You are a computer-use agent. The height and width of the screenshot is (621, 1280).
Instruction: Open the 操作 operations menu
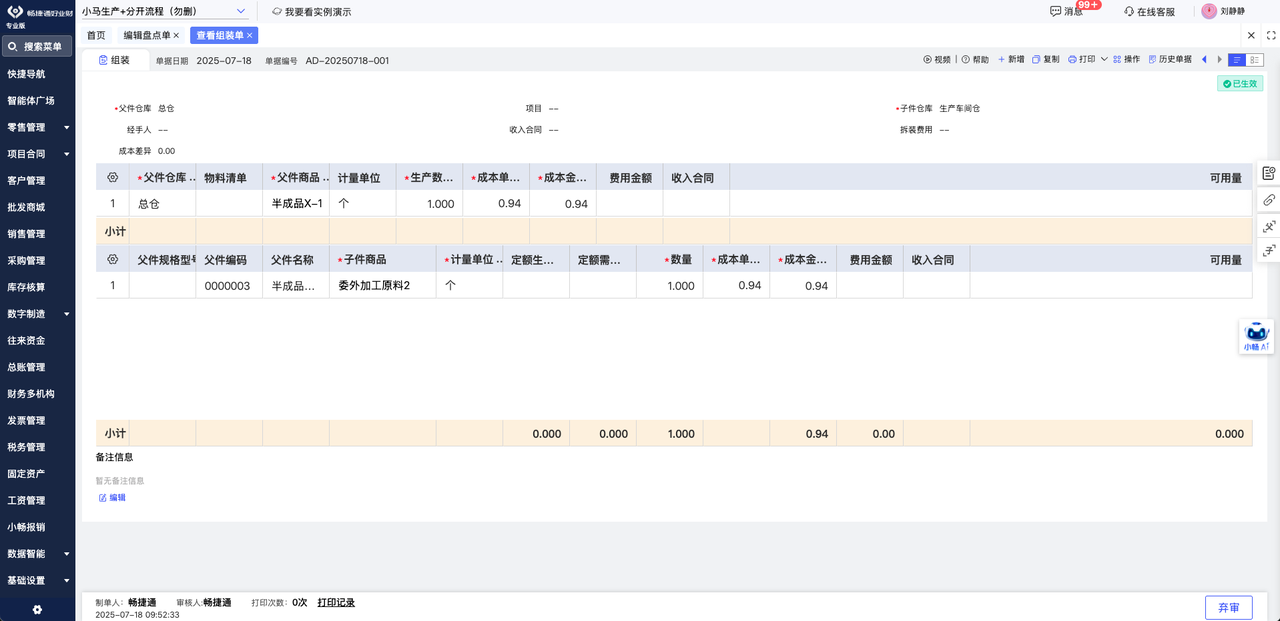(x=1127, y=60)
